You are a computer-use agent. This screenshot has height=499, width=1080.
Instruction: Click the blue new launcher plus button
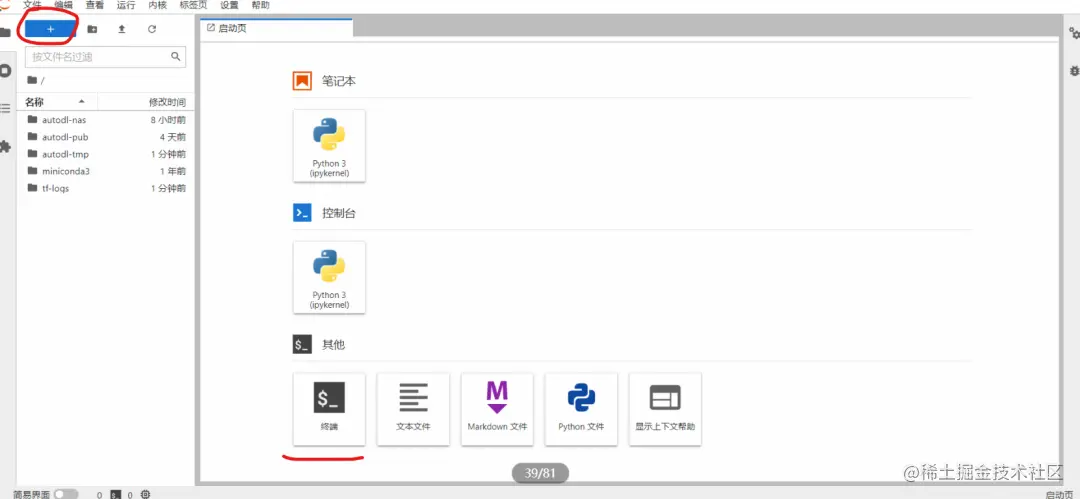coord(50,29)
